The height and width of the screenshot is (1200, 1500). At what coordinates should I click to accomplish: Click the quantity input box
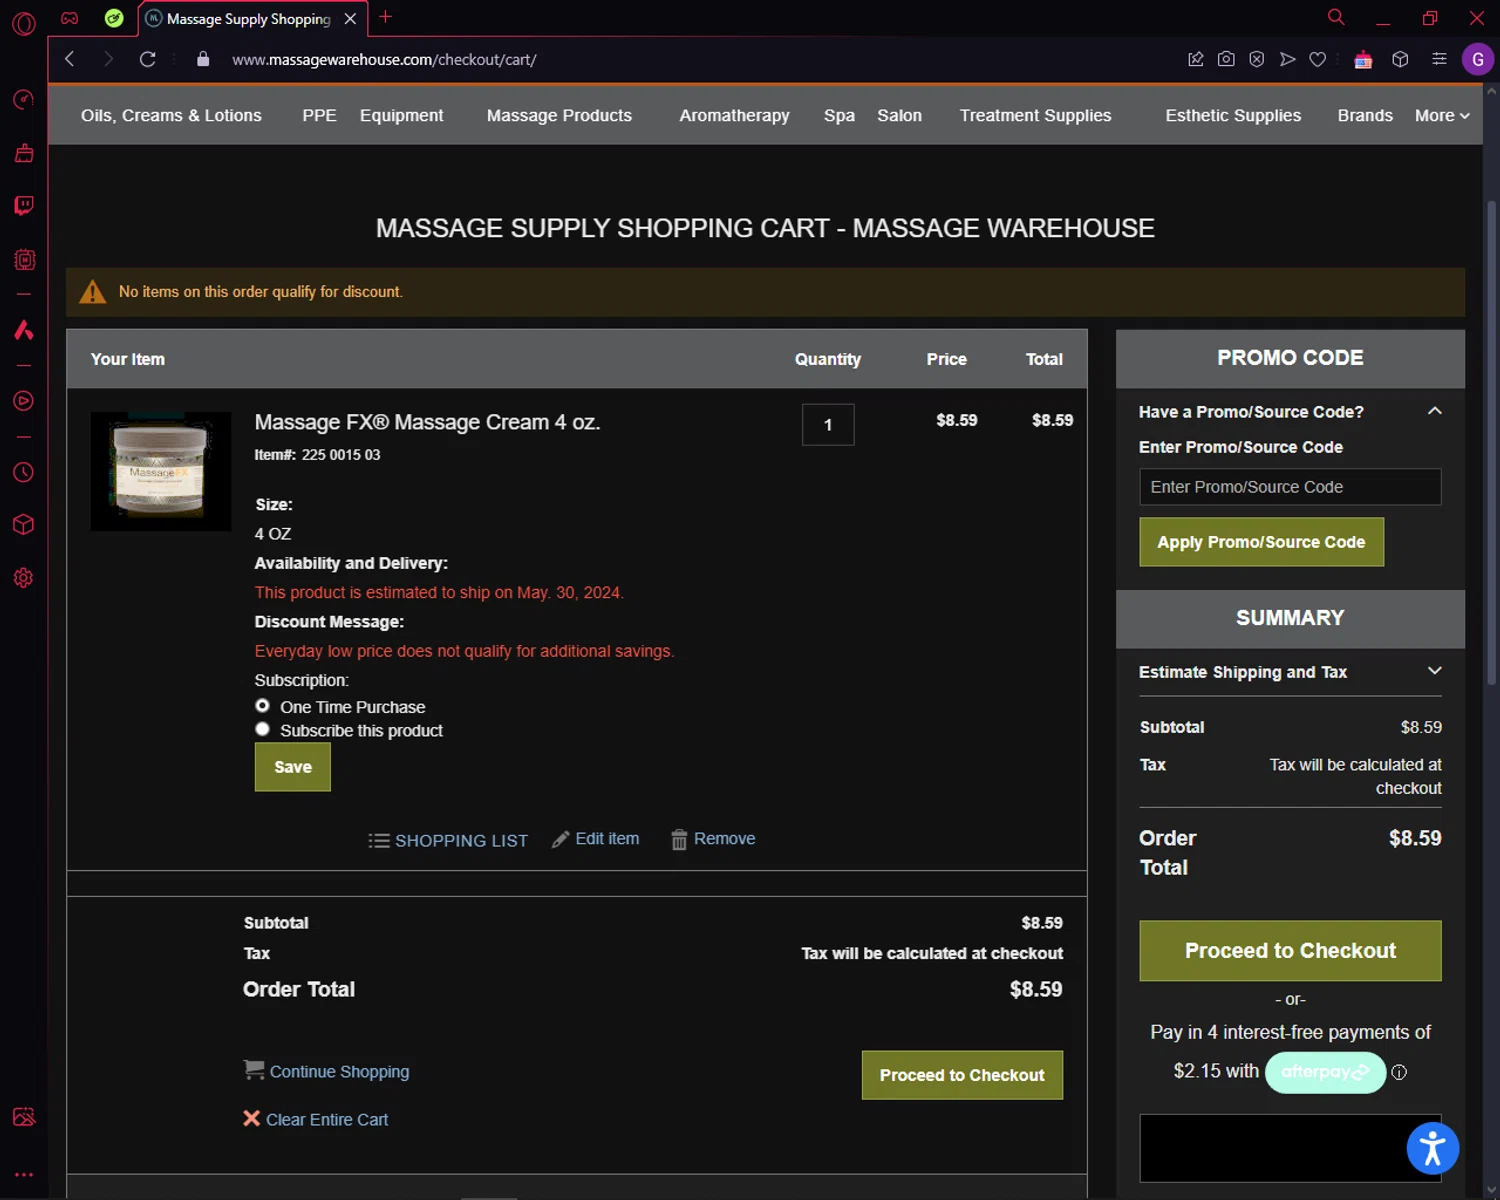coord(828,425)
